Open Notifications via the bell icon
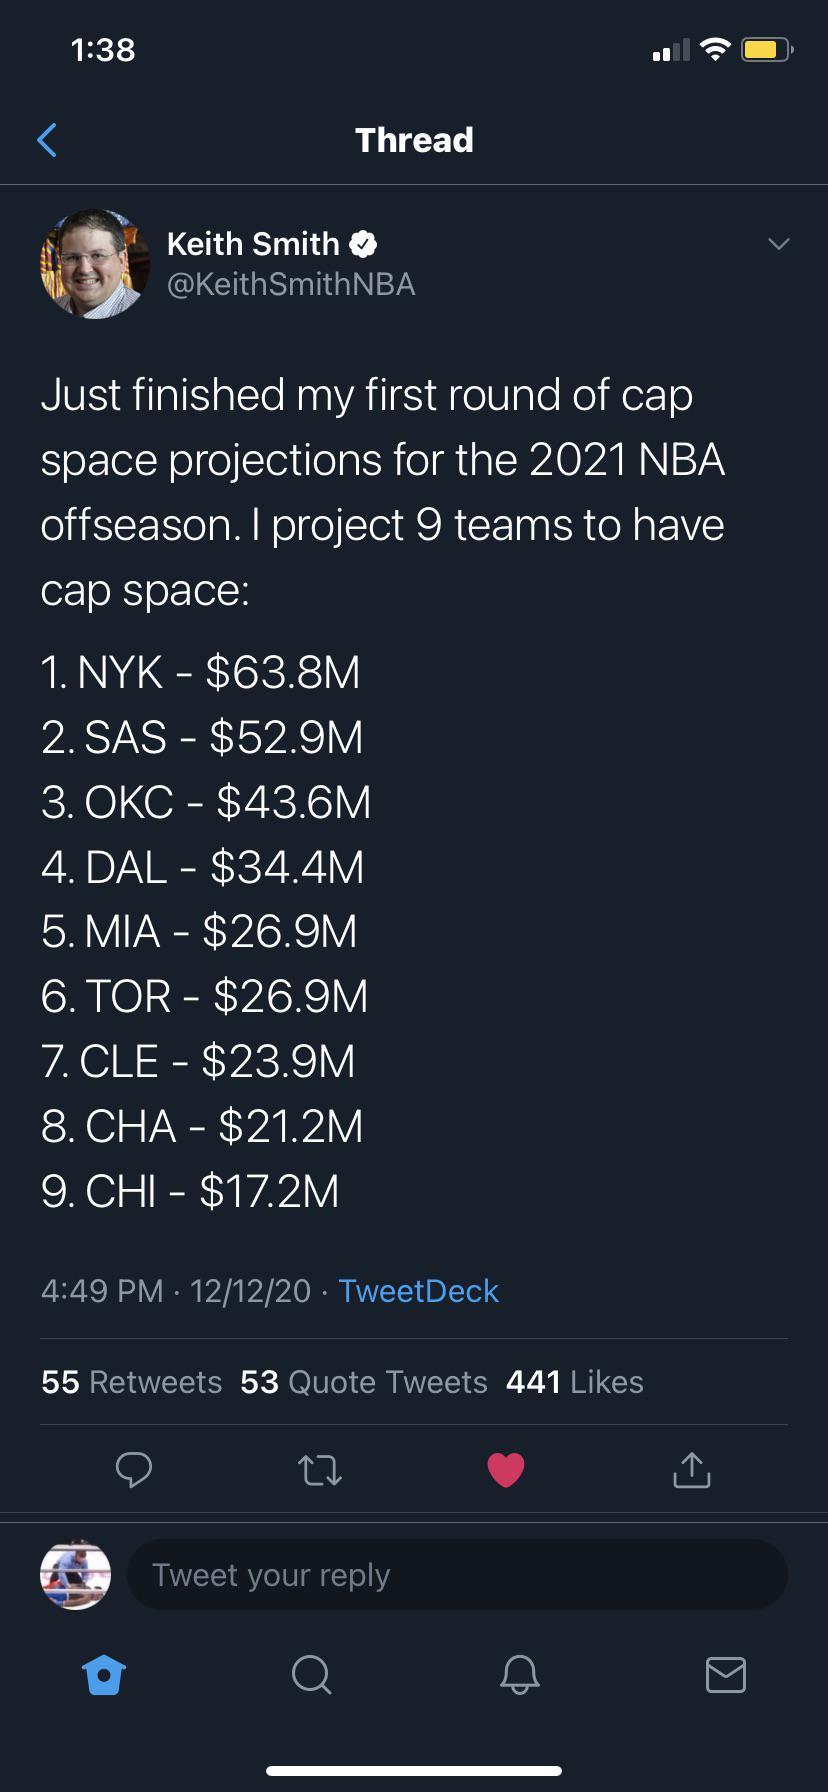This screenshot has height=1792, width=828. [518, 1675]
